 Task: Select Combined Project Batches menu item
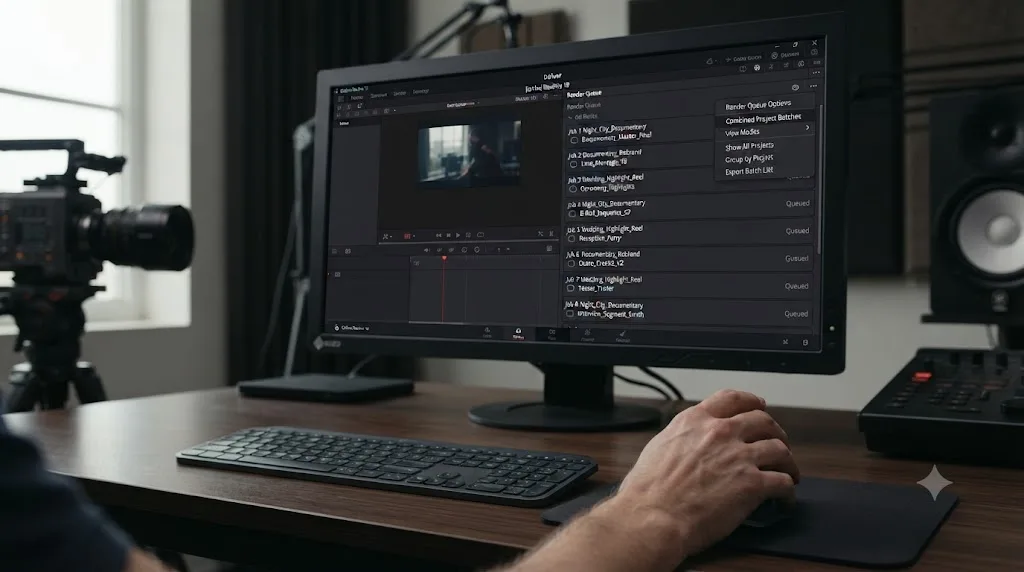(763, 119)
